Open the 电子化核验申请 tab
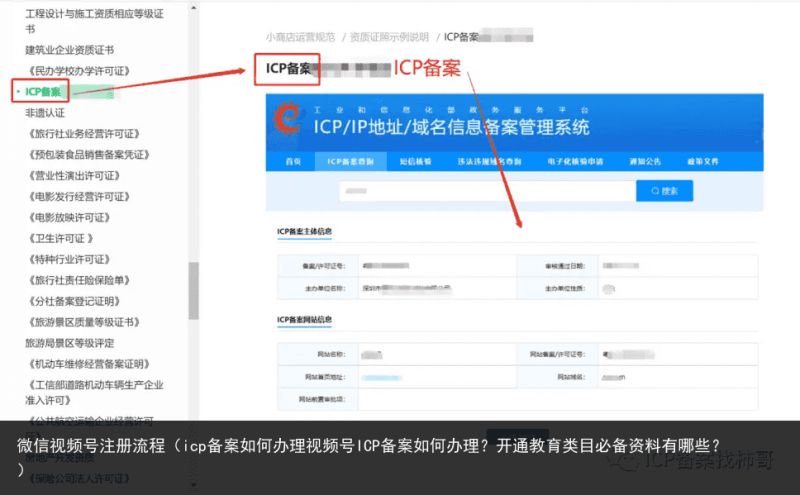 [576, 161]
